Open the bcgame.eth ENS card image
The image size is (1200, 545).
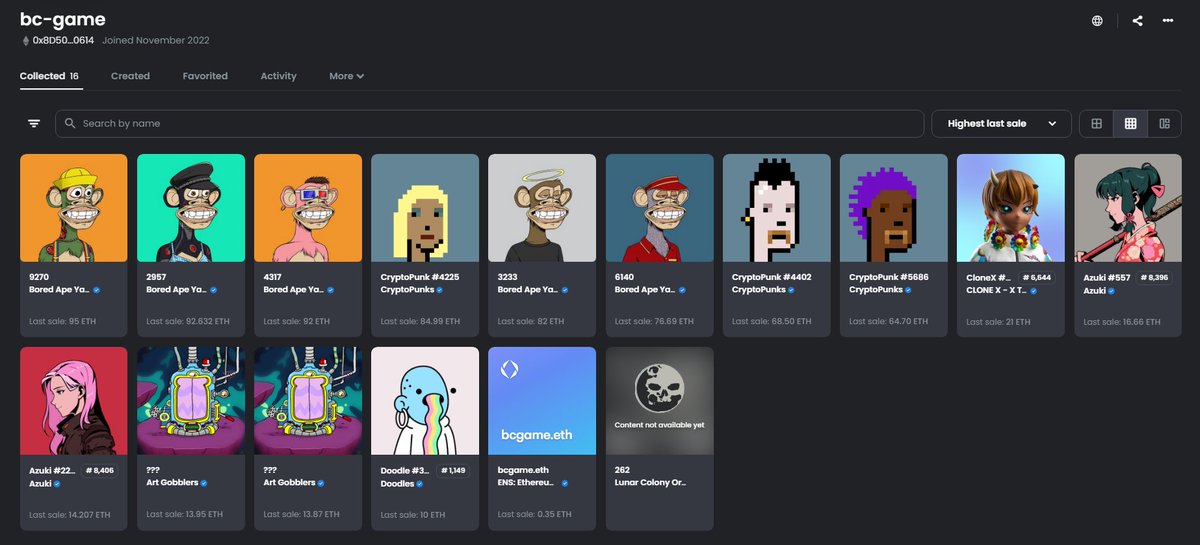click(542, 401)
